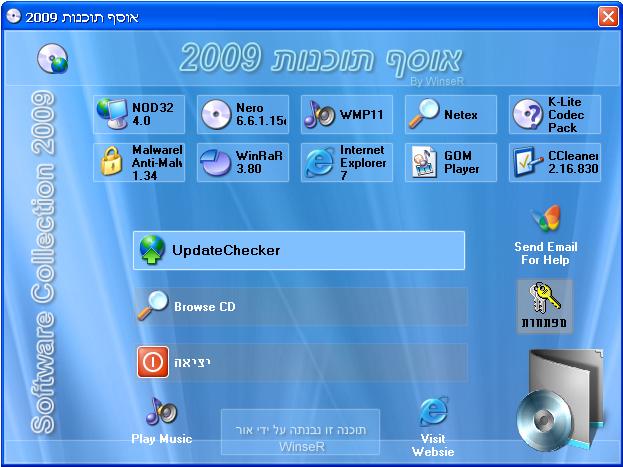Click the Nero 6.6.1.15 disc icon
Viewport: 623px width, 467px height.
216,114
